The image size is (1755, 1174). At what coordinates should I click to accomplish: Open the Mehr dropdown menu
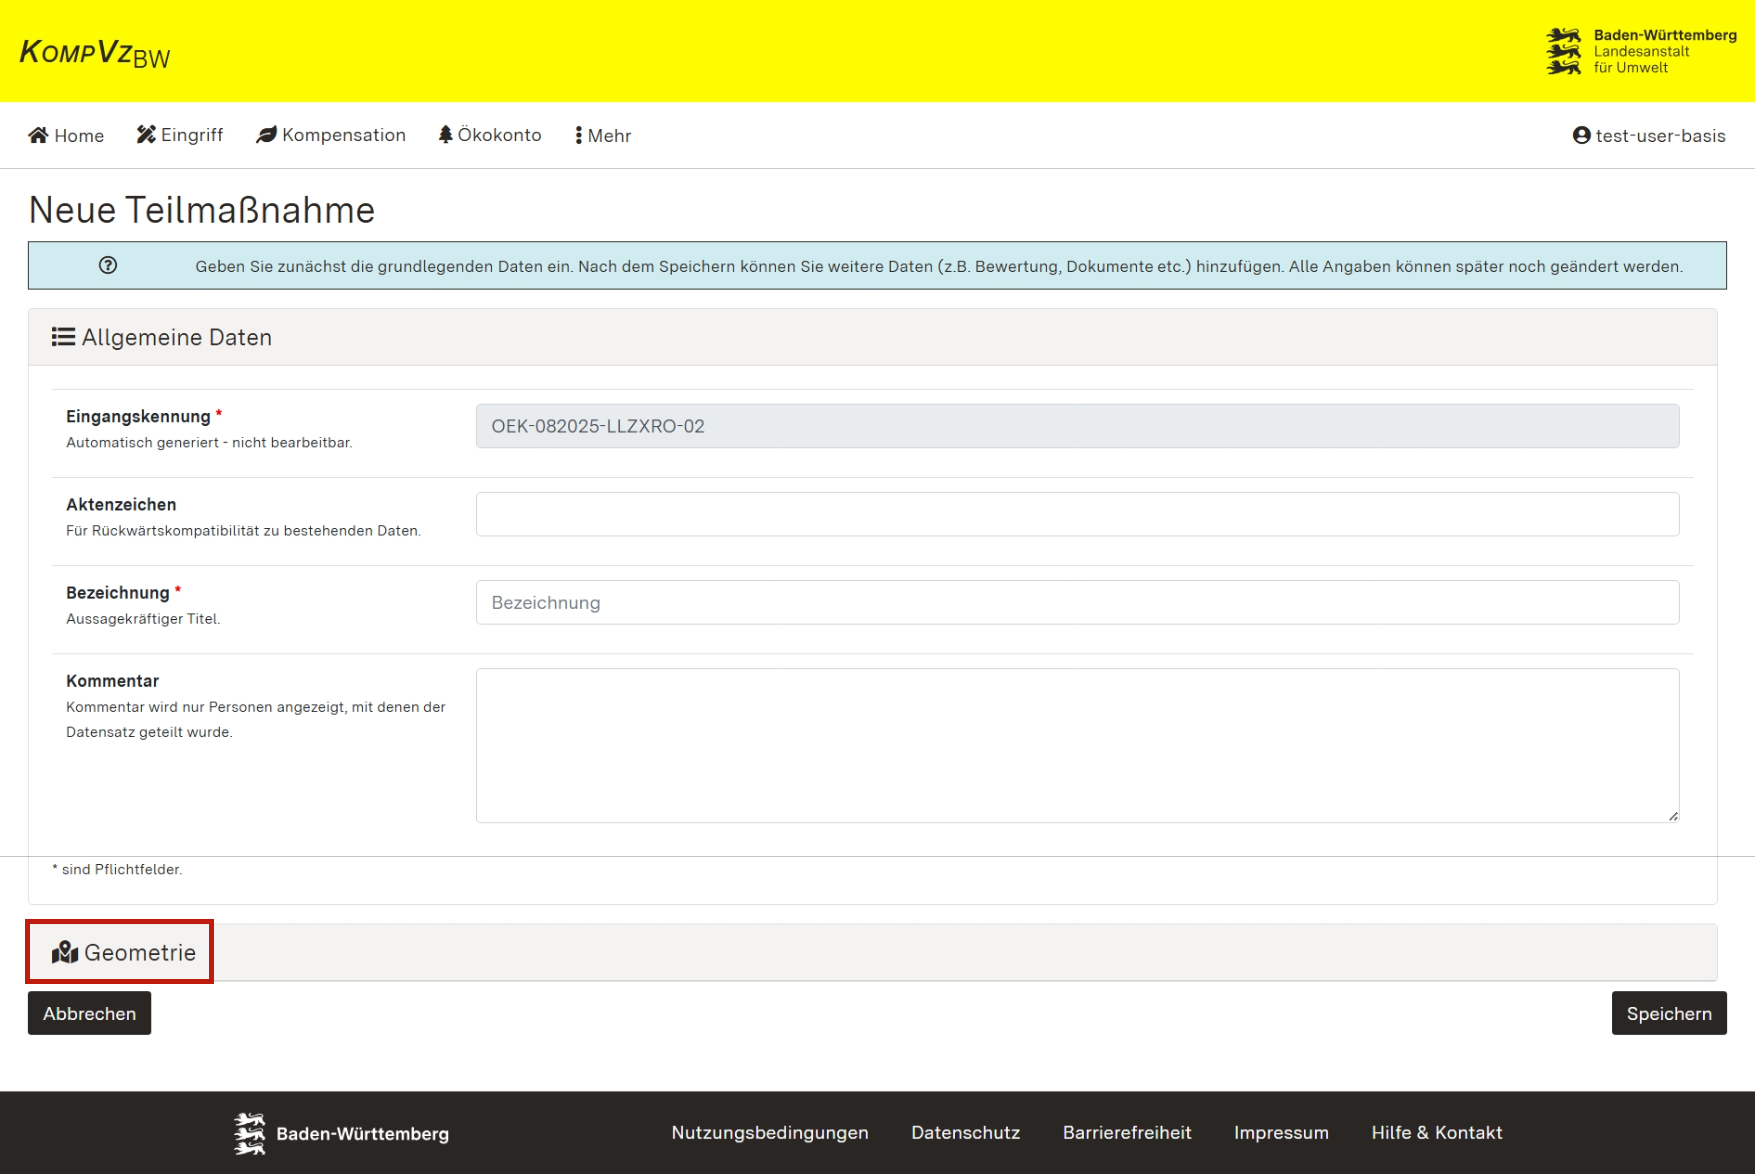point(603,135)
